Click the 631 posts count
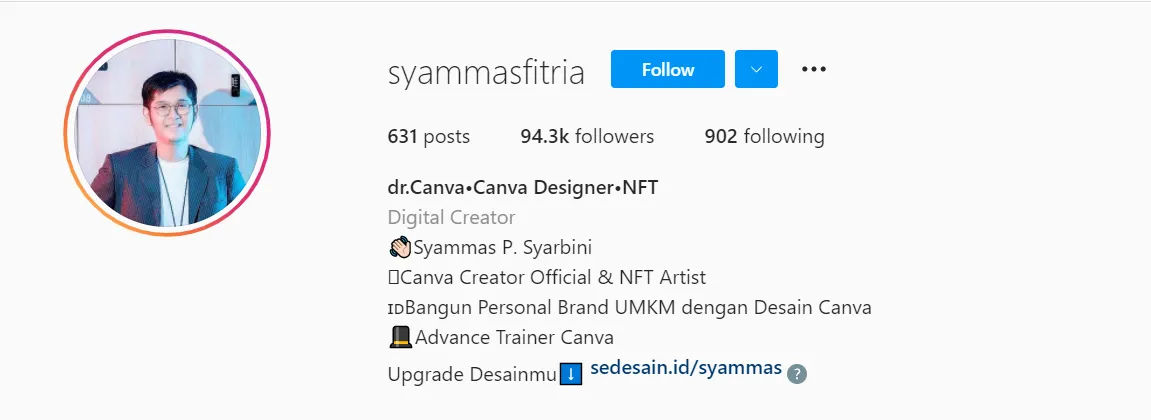 pyautogui.click(x=429, y=137)
